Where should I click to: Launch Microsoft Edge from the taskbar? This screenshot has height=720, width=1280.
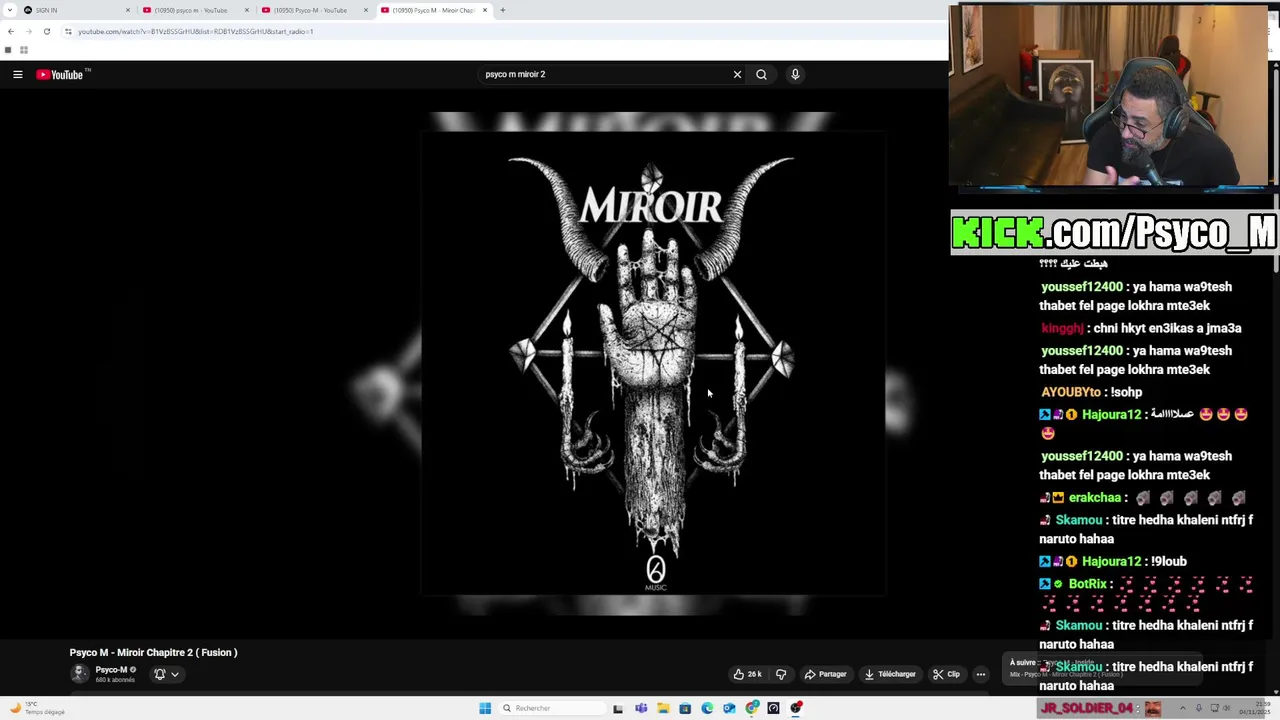point(707,708)
